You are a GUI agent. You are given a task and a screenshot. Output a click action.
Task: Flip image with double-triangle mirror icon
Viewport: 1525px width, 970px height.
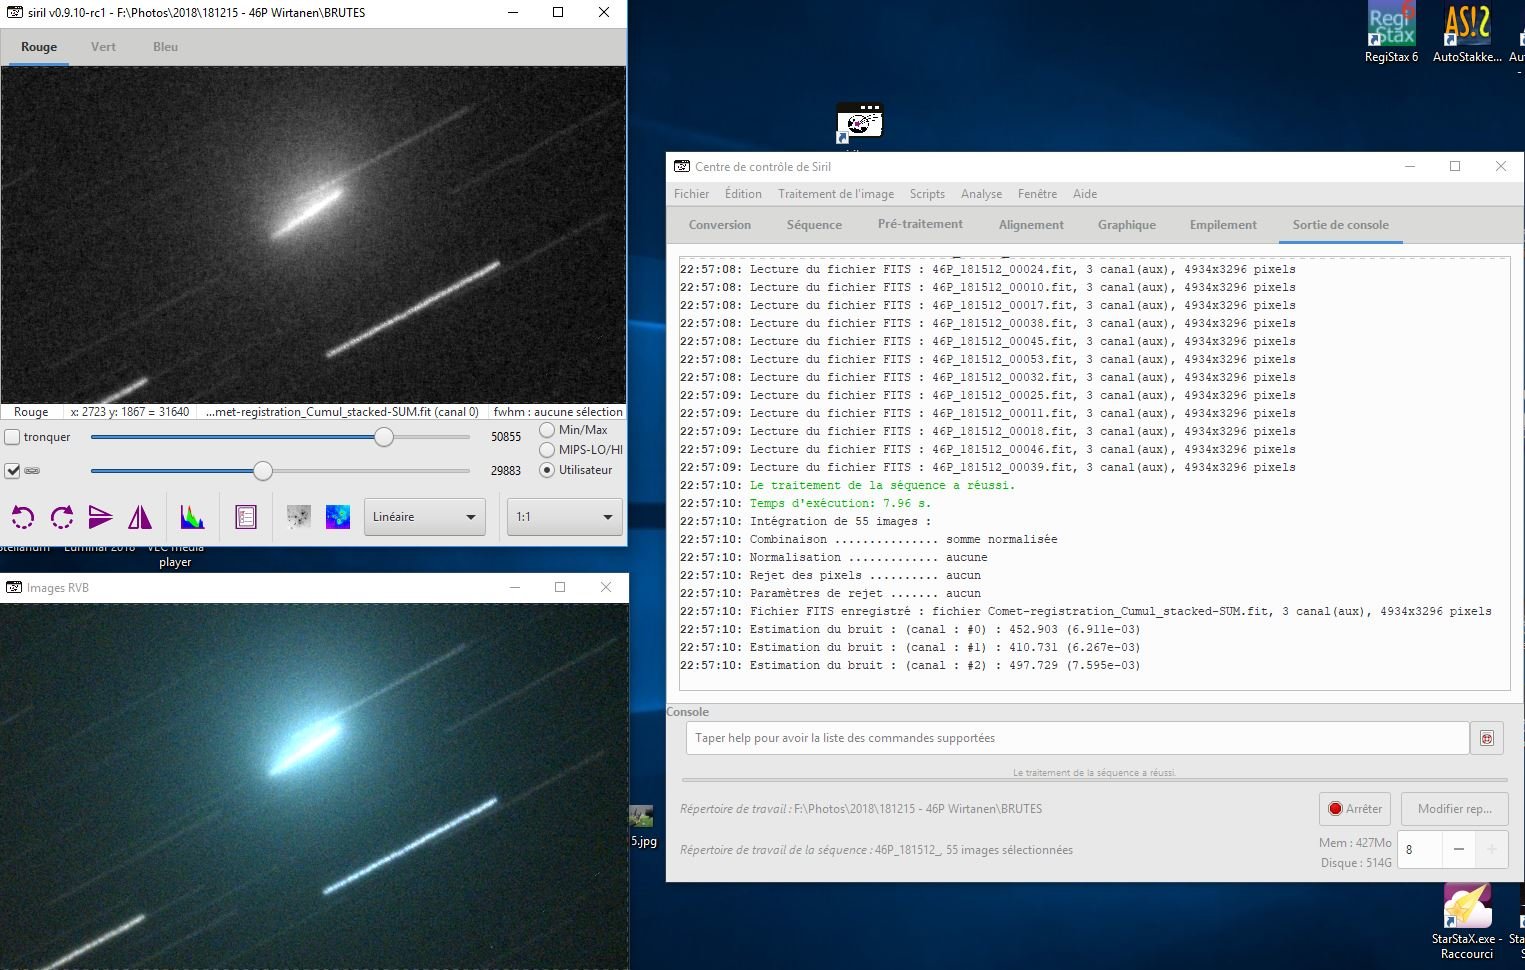tap(140, 517)
